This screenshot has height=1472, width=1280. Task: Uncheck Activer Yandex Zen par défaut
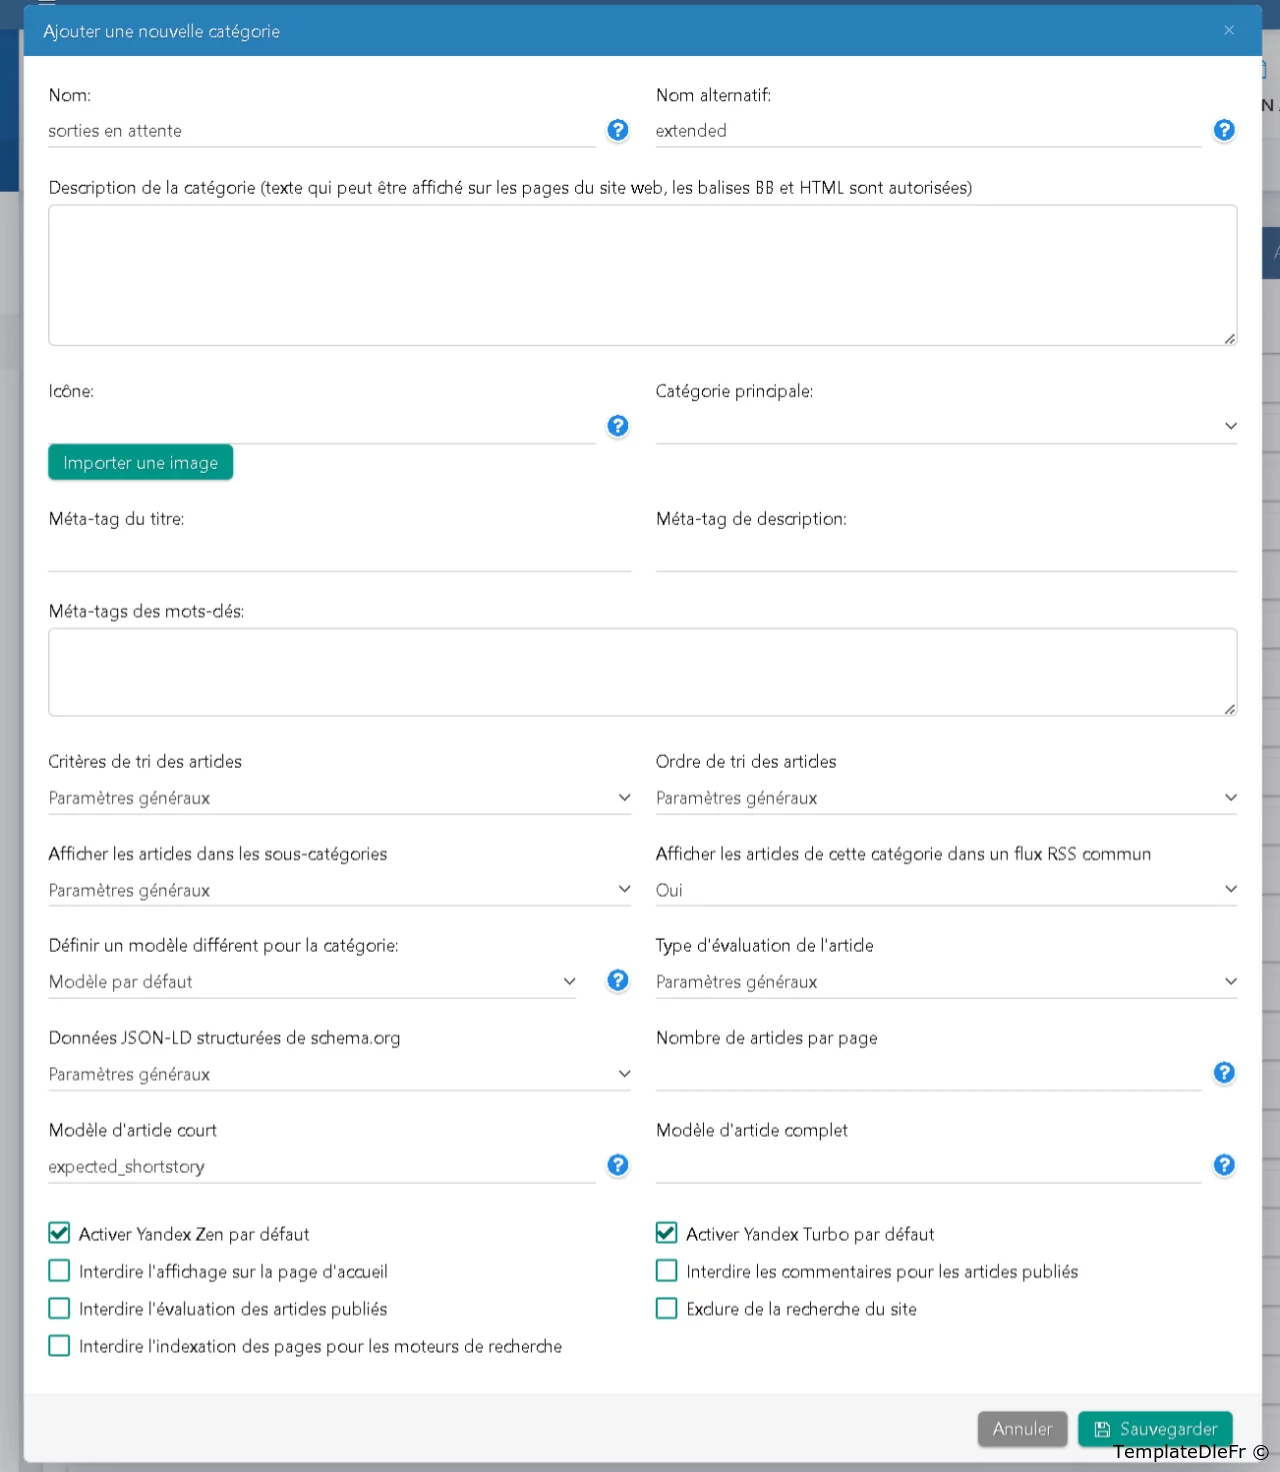click(60, 1233)
